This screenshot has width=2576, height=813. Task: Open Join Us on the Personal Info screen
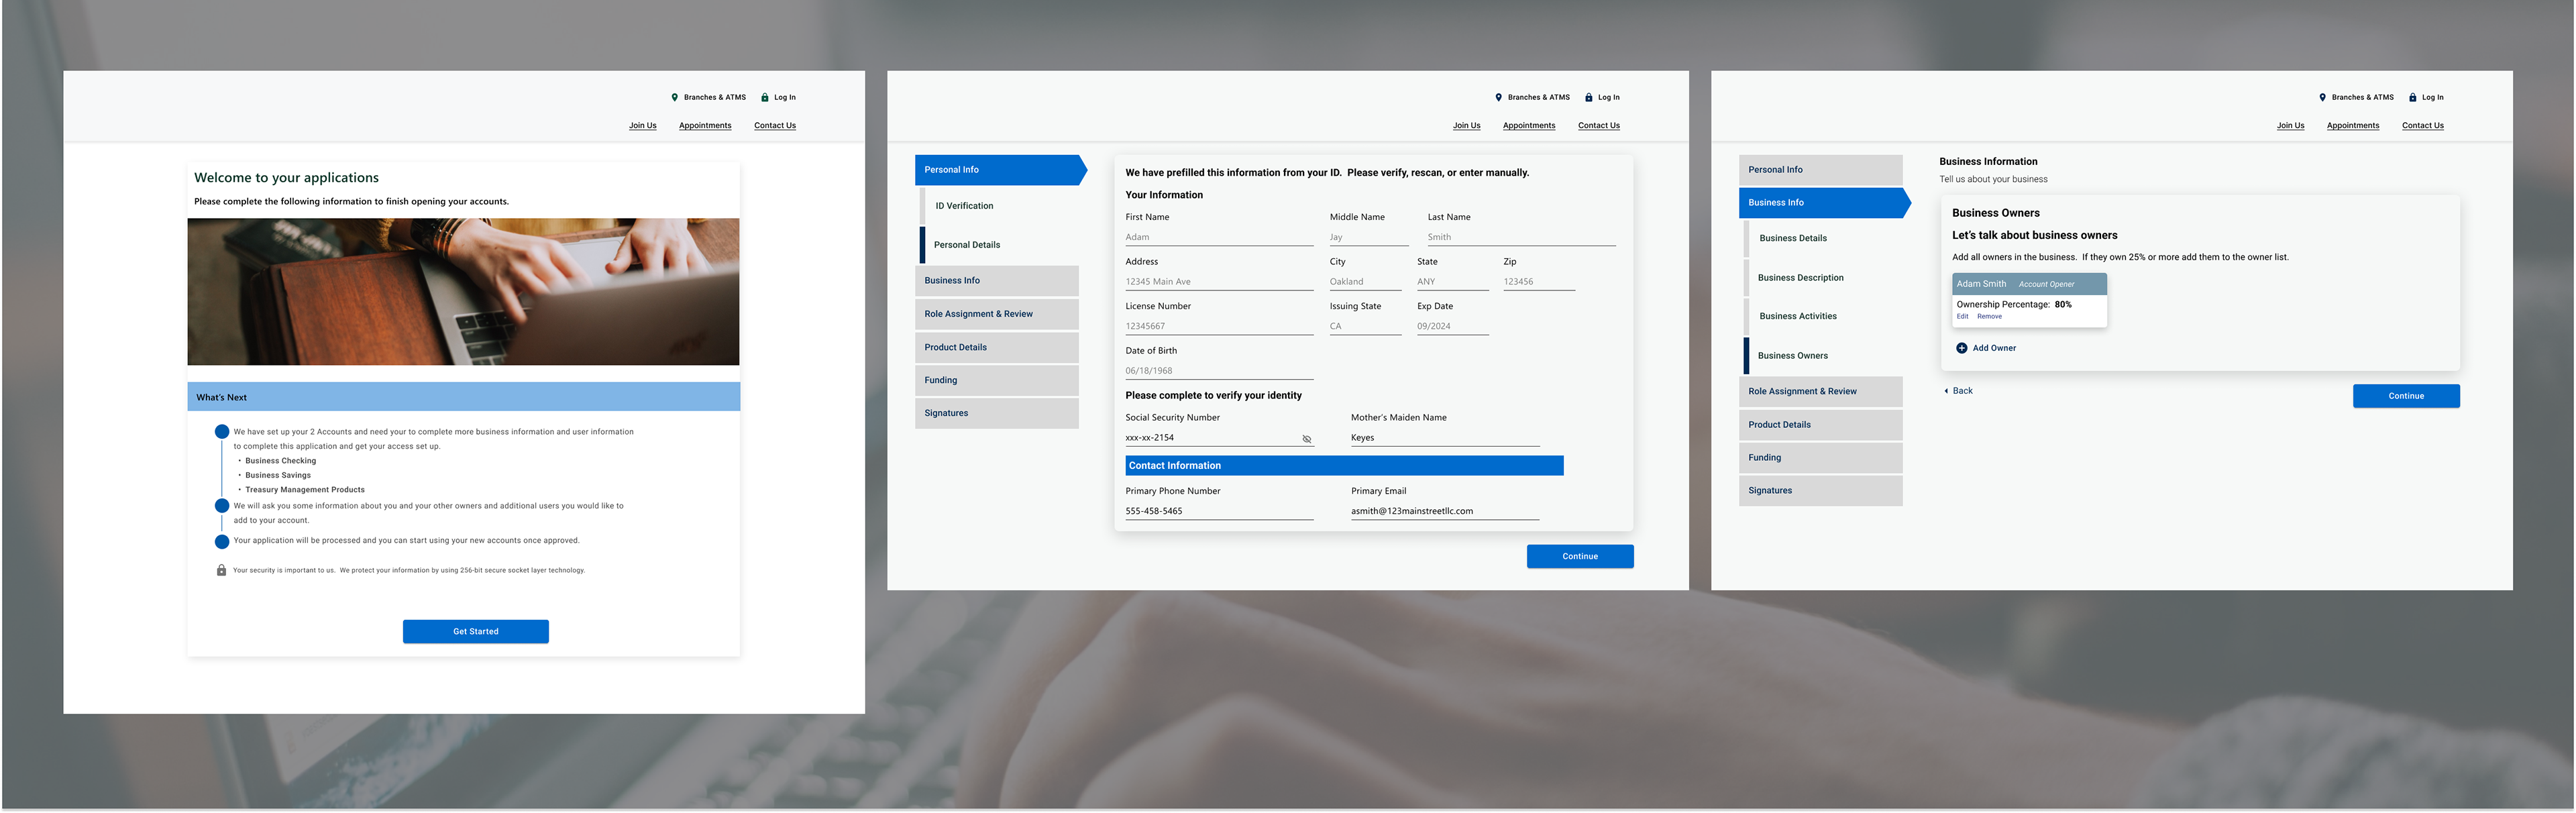(x=1466, y=125)
